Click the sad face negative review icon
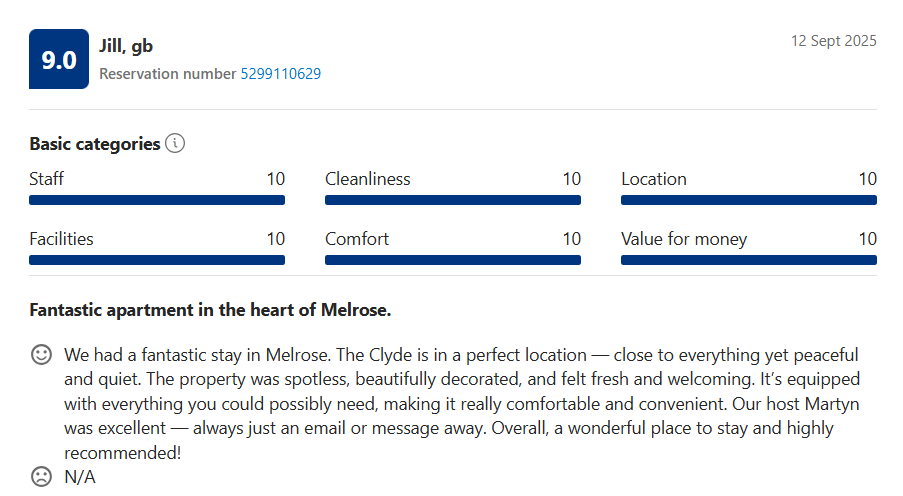 click(x=41, y=476)
